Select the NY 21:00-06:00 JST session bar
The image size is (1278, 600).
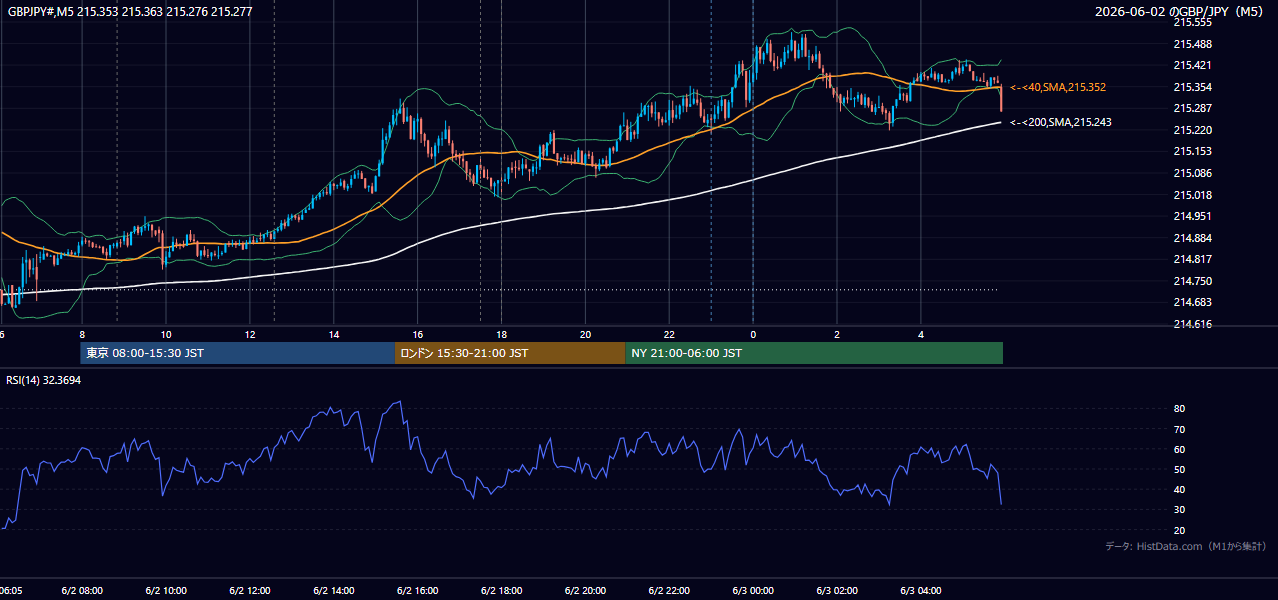coord(814,353)
